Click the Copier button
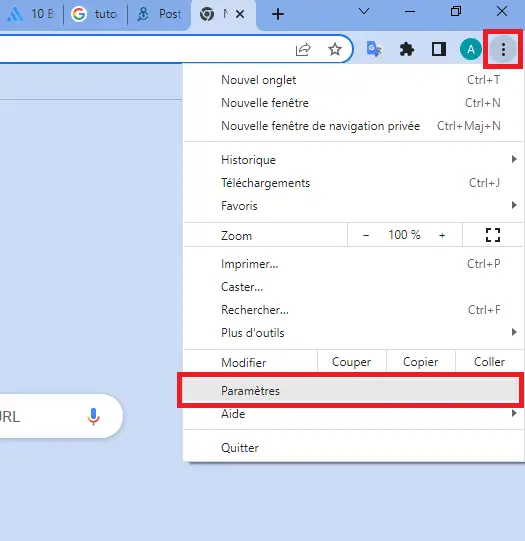This screenshot has height=541, width=525. (420, 362)
